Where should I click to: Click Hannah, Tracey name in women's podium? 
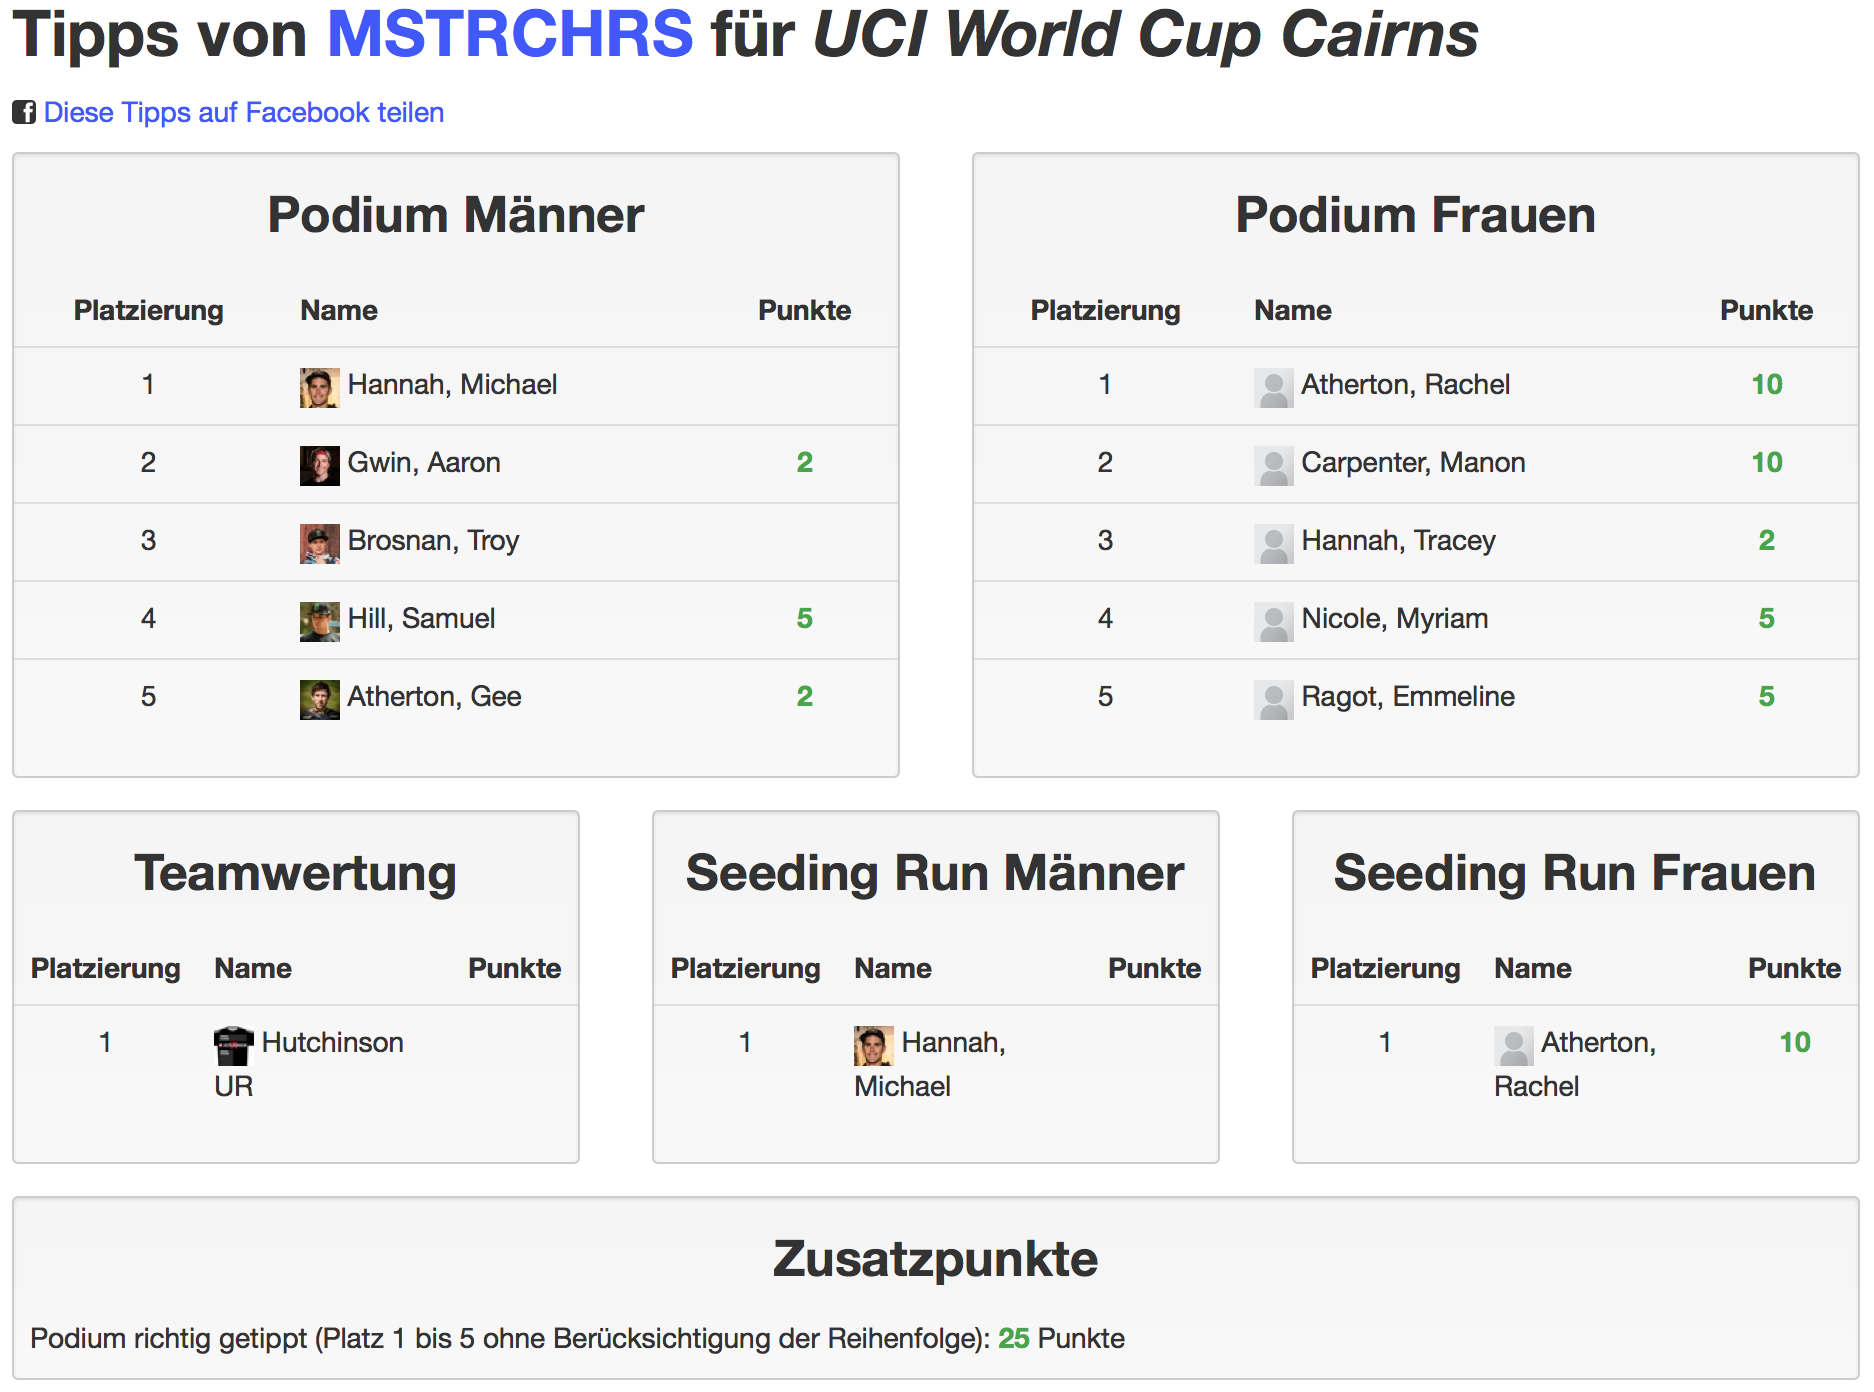pos(1398,541)
